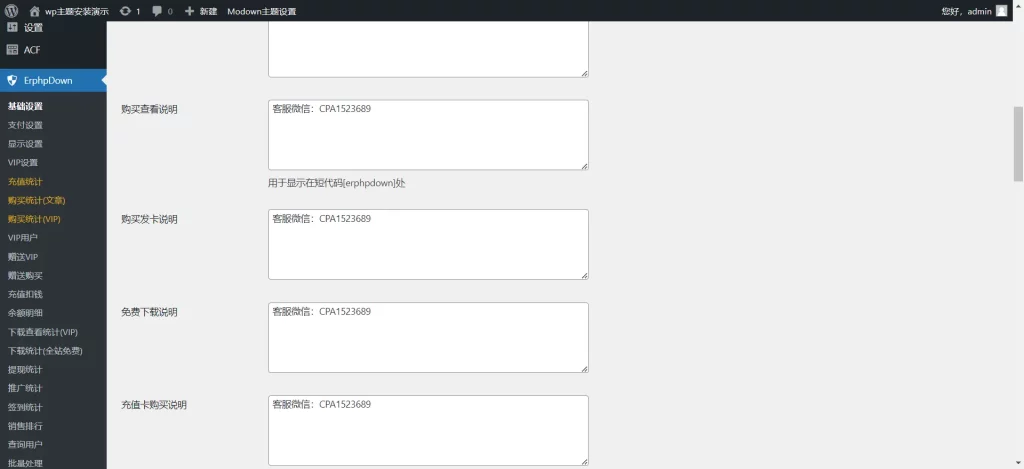Click the updates refresh icon
Screen dimensions: 1024x469
[x=125, y=11]
